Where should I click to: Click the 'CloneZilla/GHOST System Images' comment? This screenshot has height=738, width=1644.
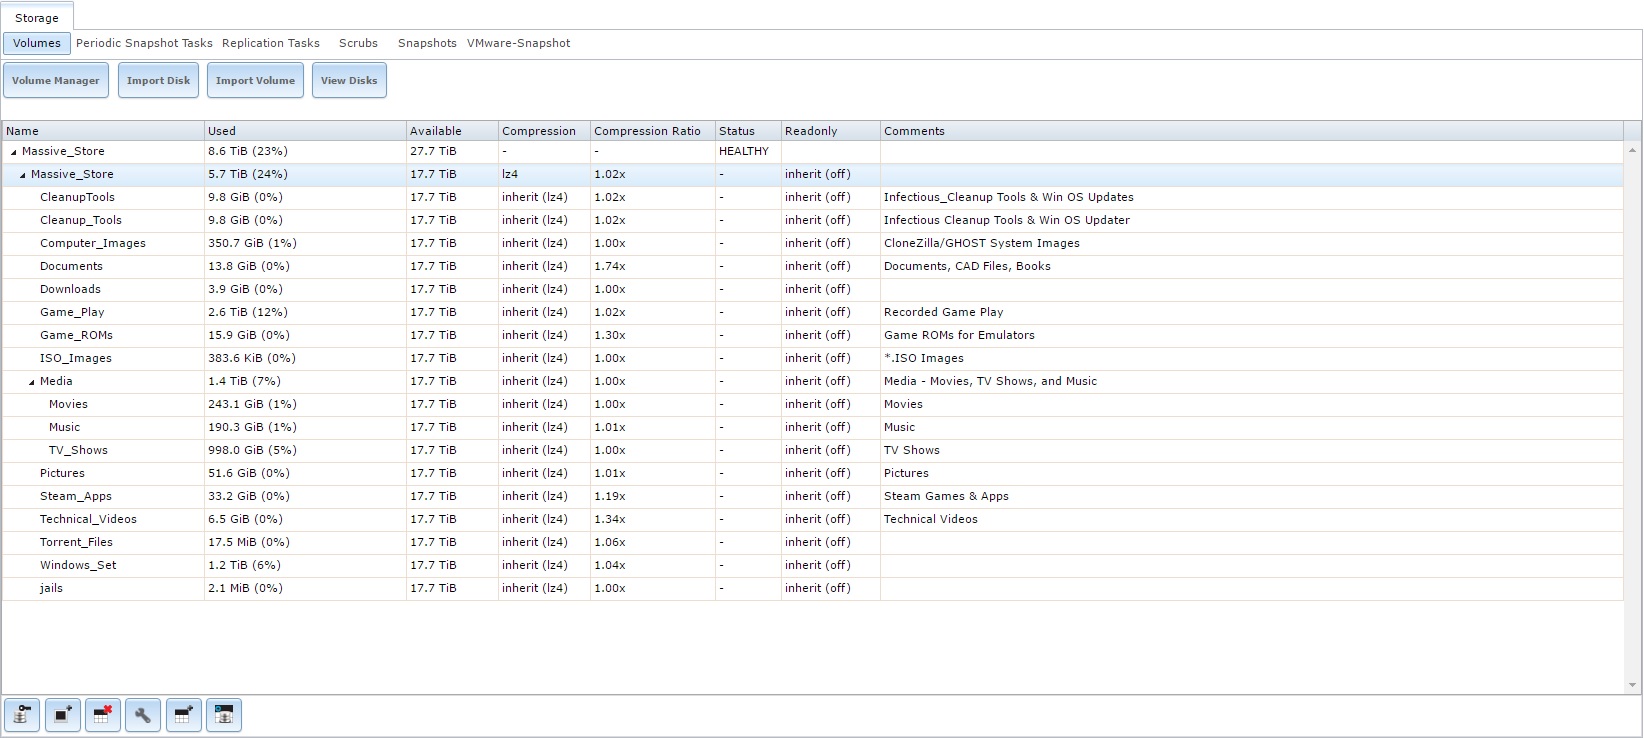tap(982, 244)
